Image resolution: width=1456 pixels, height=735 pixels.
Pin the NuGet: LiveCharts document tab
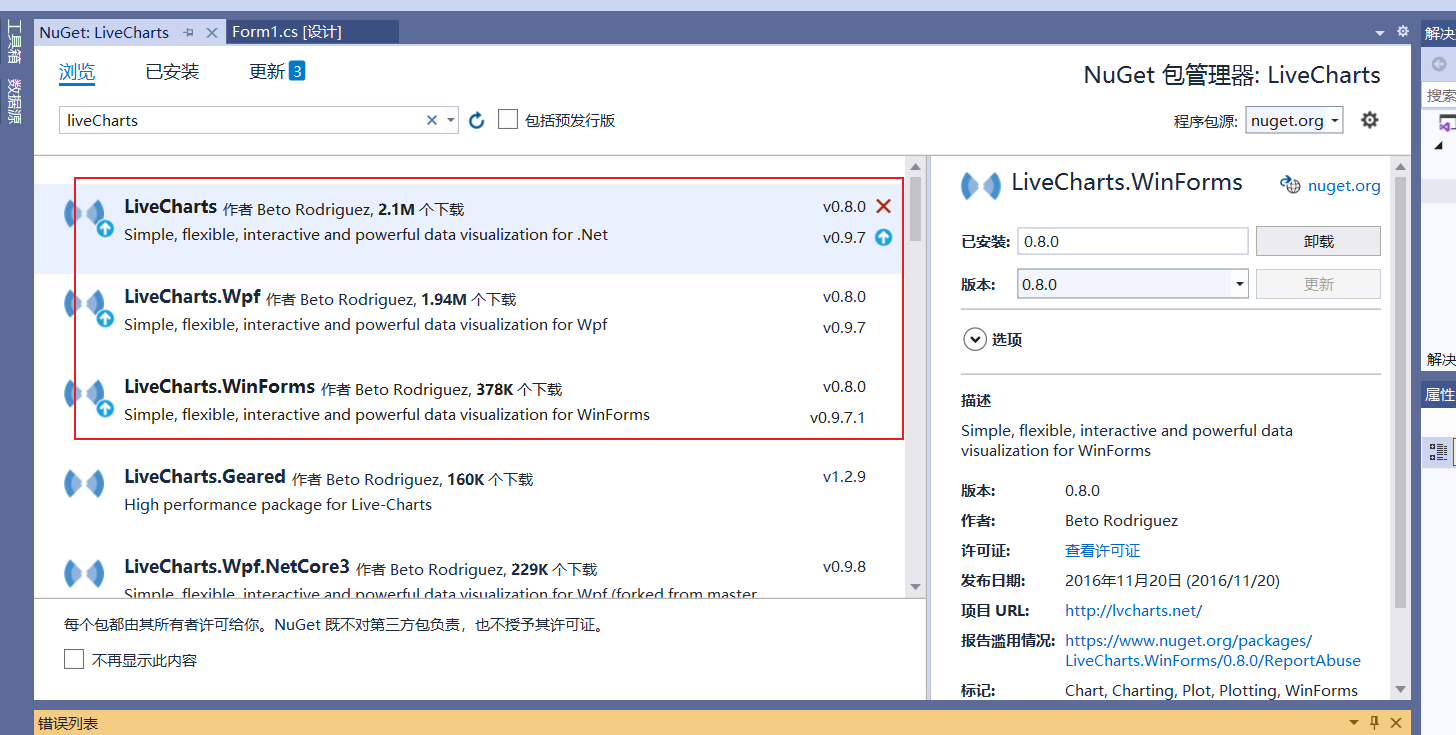(189, 32)
